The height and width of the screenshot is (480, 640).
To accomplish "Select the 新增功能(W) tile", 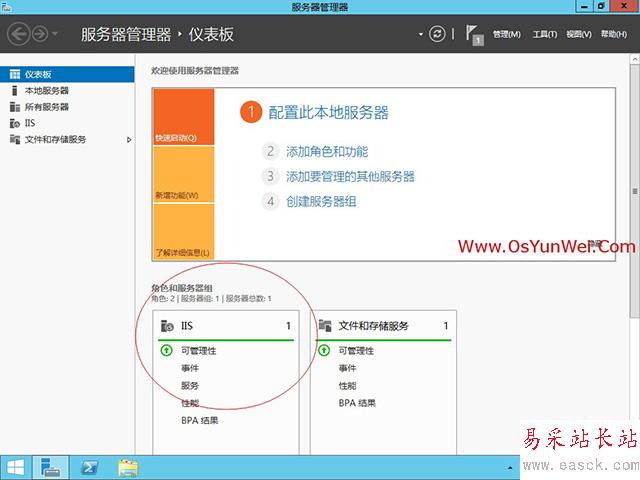I will point(183,174).
